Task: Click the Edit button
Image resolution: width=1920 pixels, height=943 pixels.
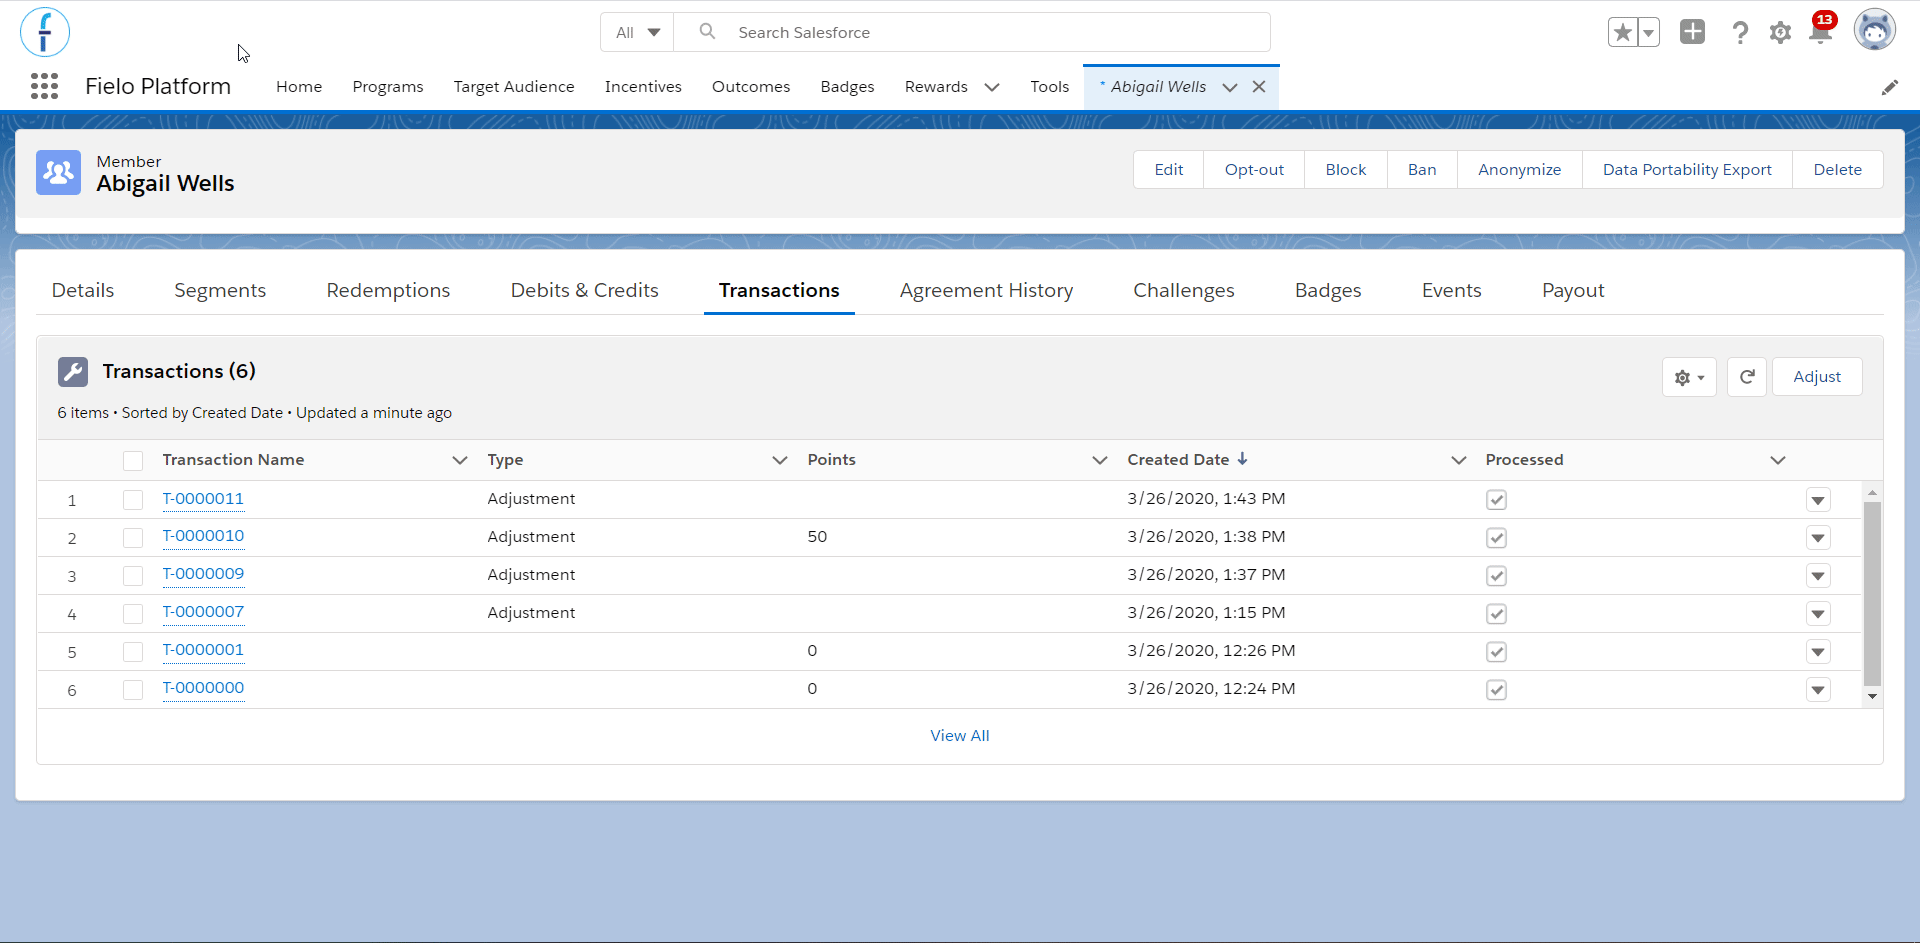Action: (x=1169, y=170)
